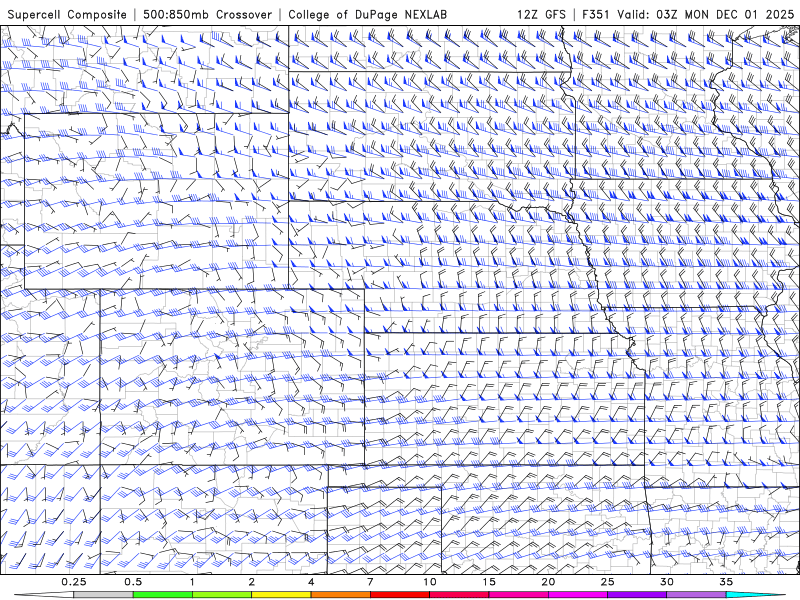Click the light purple 30–35 color bar segment
This screenshot has height=600, width=800.
click(x=696, y=595)
